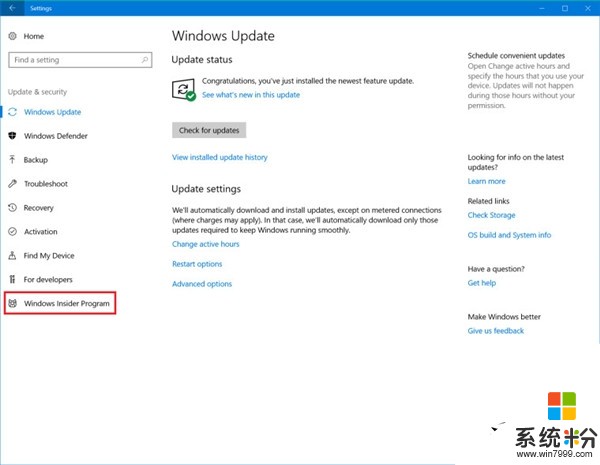Click the For developers tools icon

click(12, 279)
